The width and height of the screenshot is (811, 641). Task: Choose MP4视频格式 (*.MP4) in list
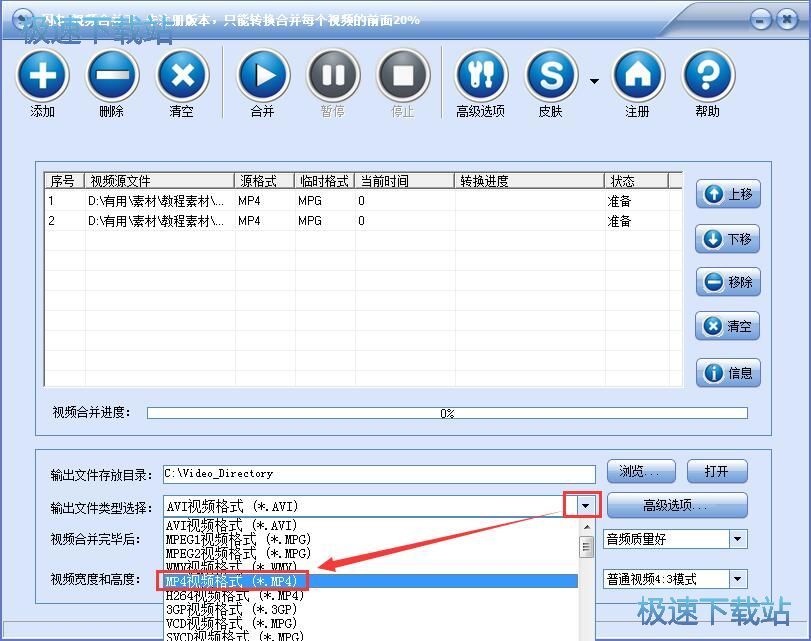point(370,582)
